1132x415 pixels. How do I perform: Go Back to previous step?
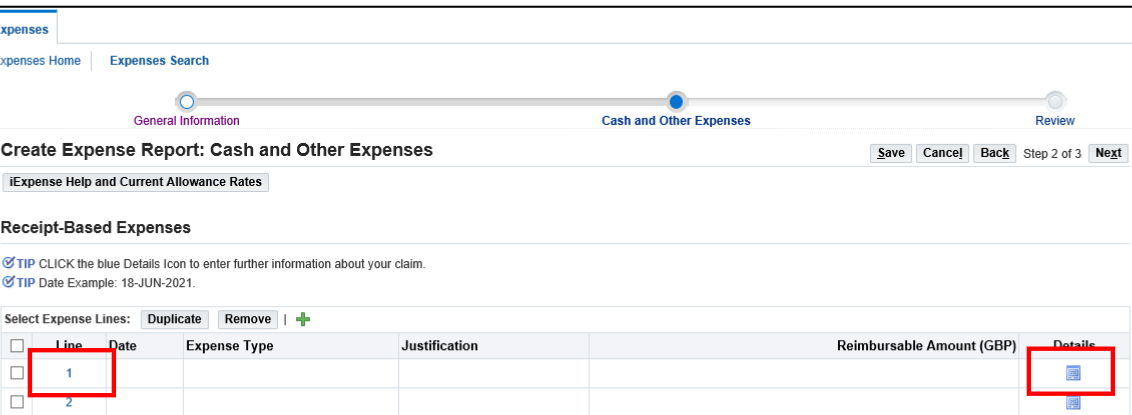pyautogui.click(x=994, y=153)
